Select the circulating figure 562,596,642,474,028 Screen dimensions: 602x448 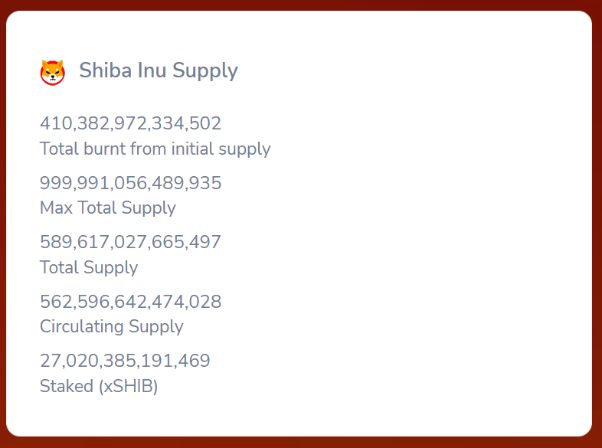[130, 301]
